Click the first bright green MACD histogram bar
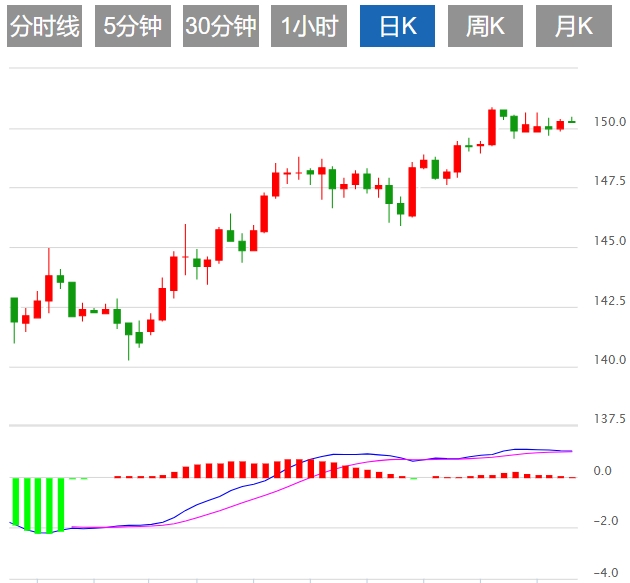The width and height of the screenshot is (630, 583). click(16, 501)
